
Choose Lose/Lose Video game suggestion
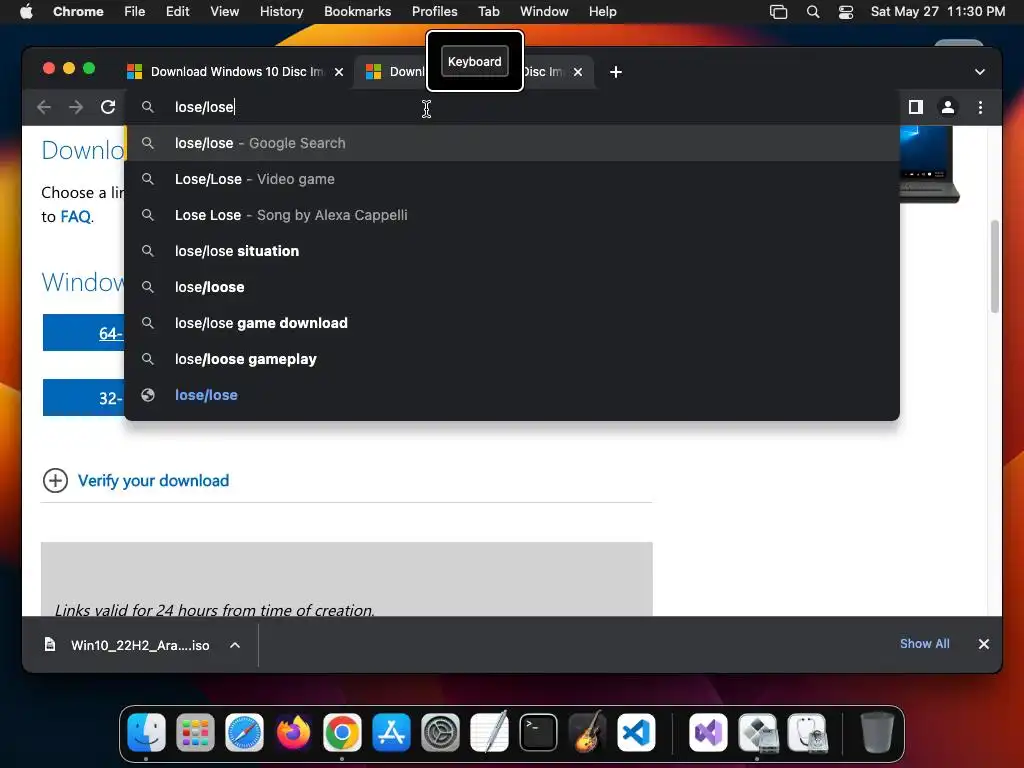point(513,179)
